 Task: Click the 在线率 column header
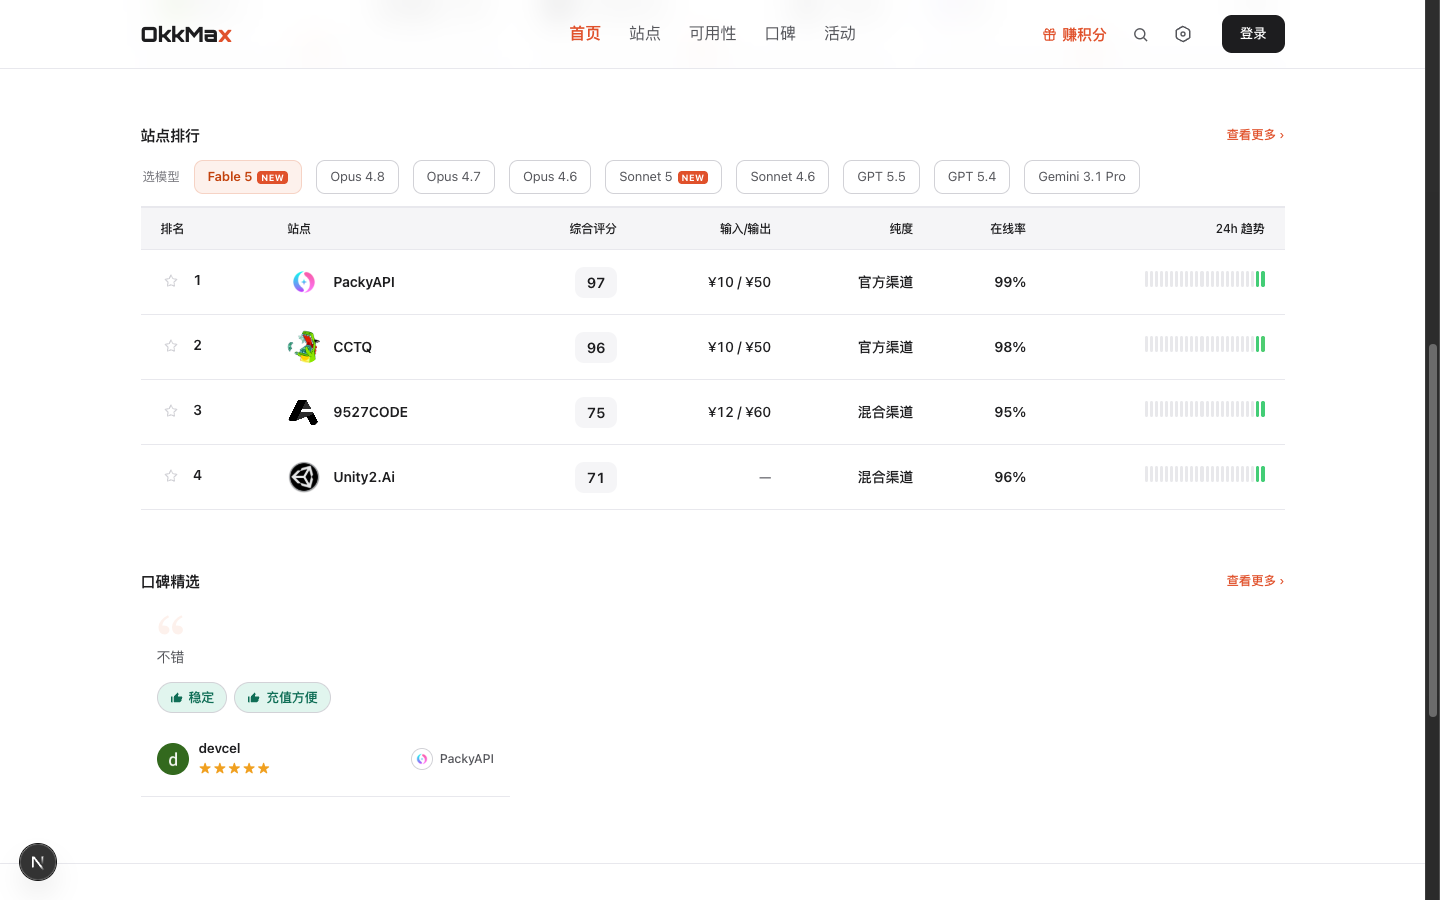[x=1008, y=229]
